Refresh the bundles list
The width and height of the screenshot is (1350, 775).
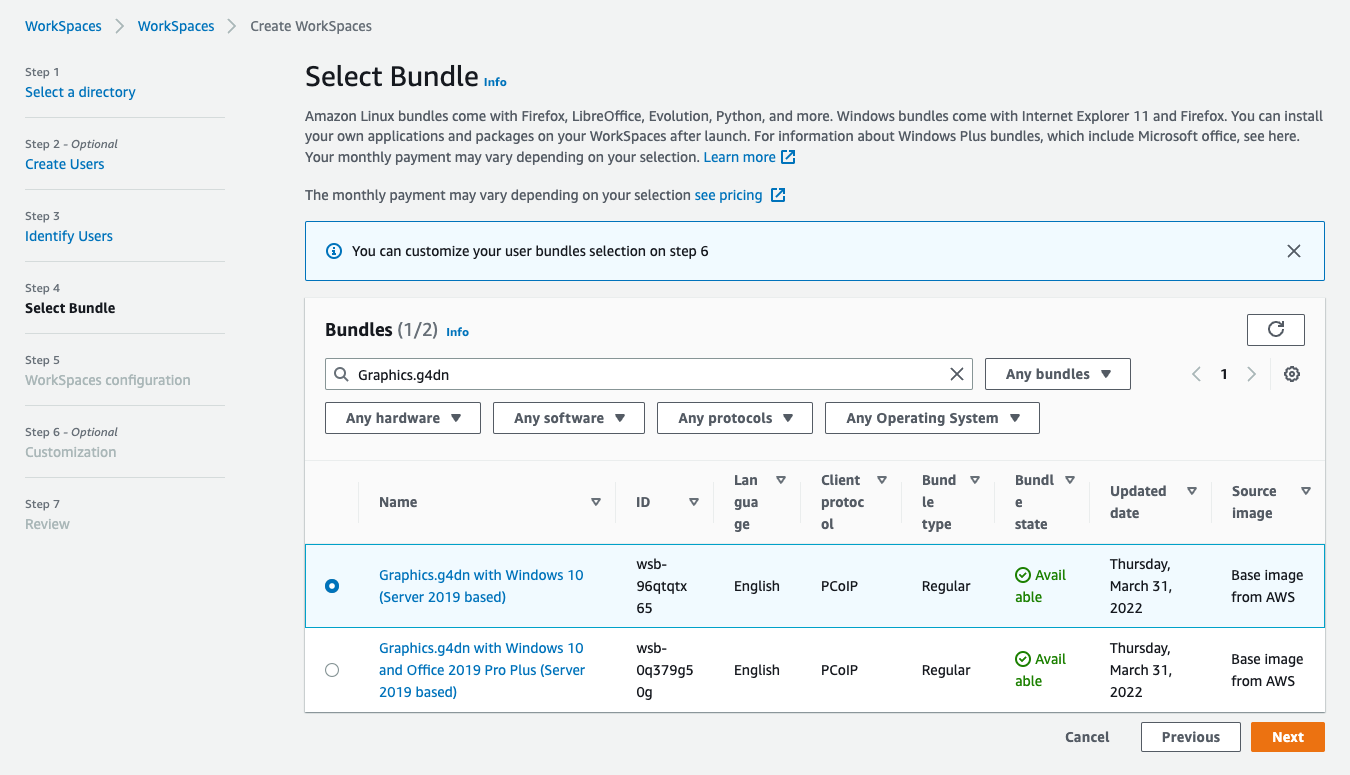click(x=1275, y=329)
